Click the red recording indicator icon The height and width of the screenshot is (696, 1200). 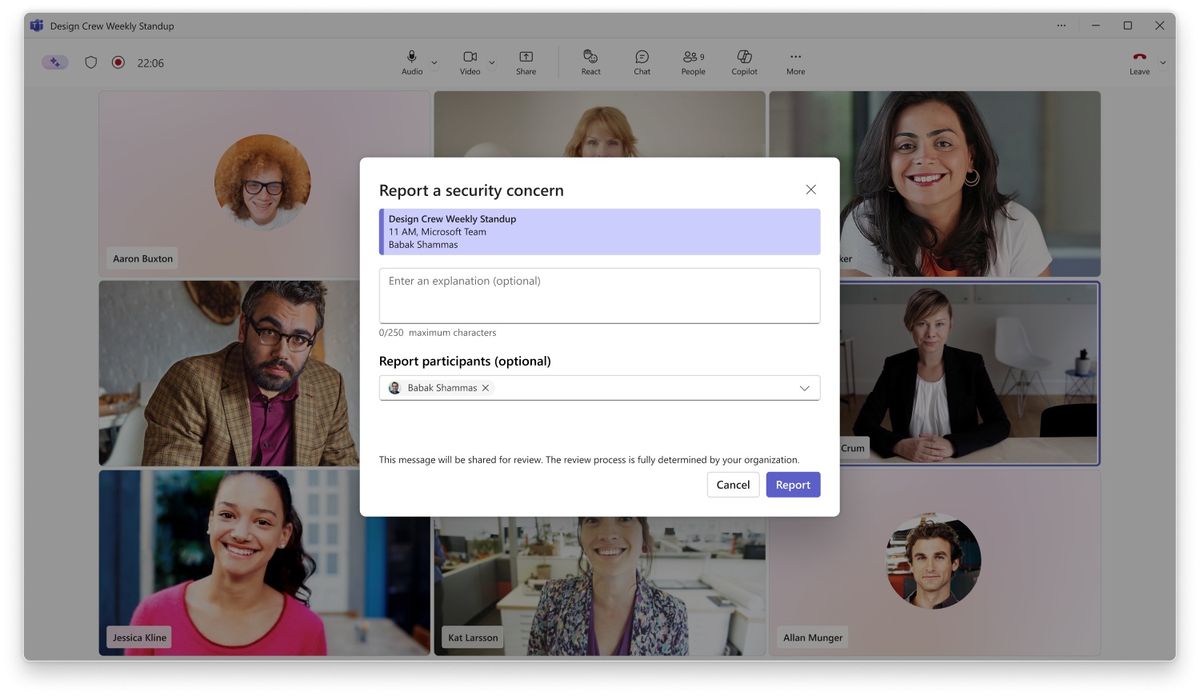(118, 62)
